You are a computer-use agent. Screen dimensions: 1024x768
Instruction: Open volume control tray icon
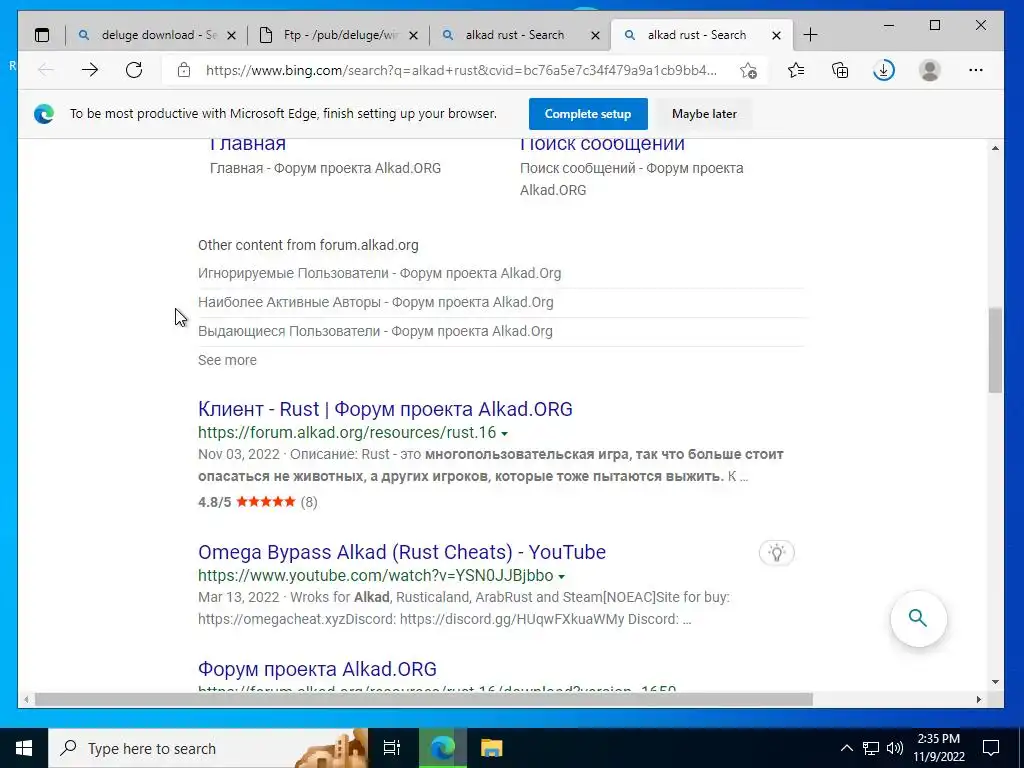[895, 748]
